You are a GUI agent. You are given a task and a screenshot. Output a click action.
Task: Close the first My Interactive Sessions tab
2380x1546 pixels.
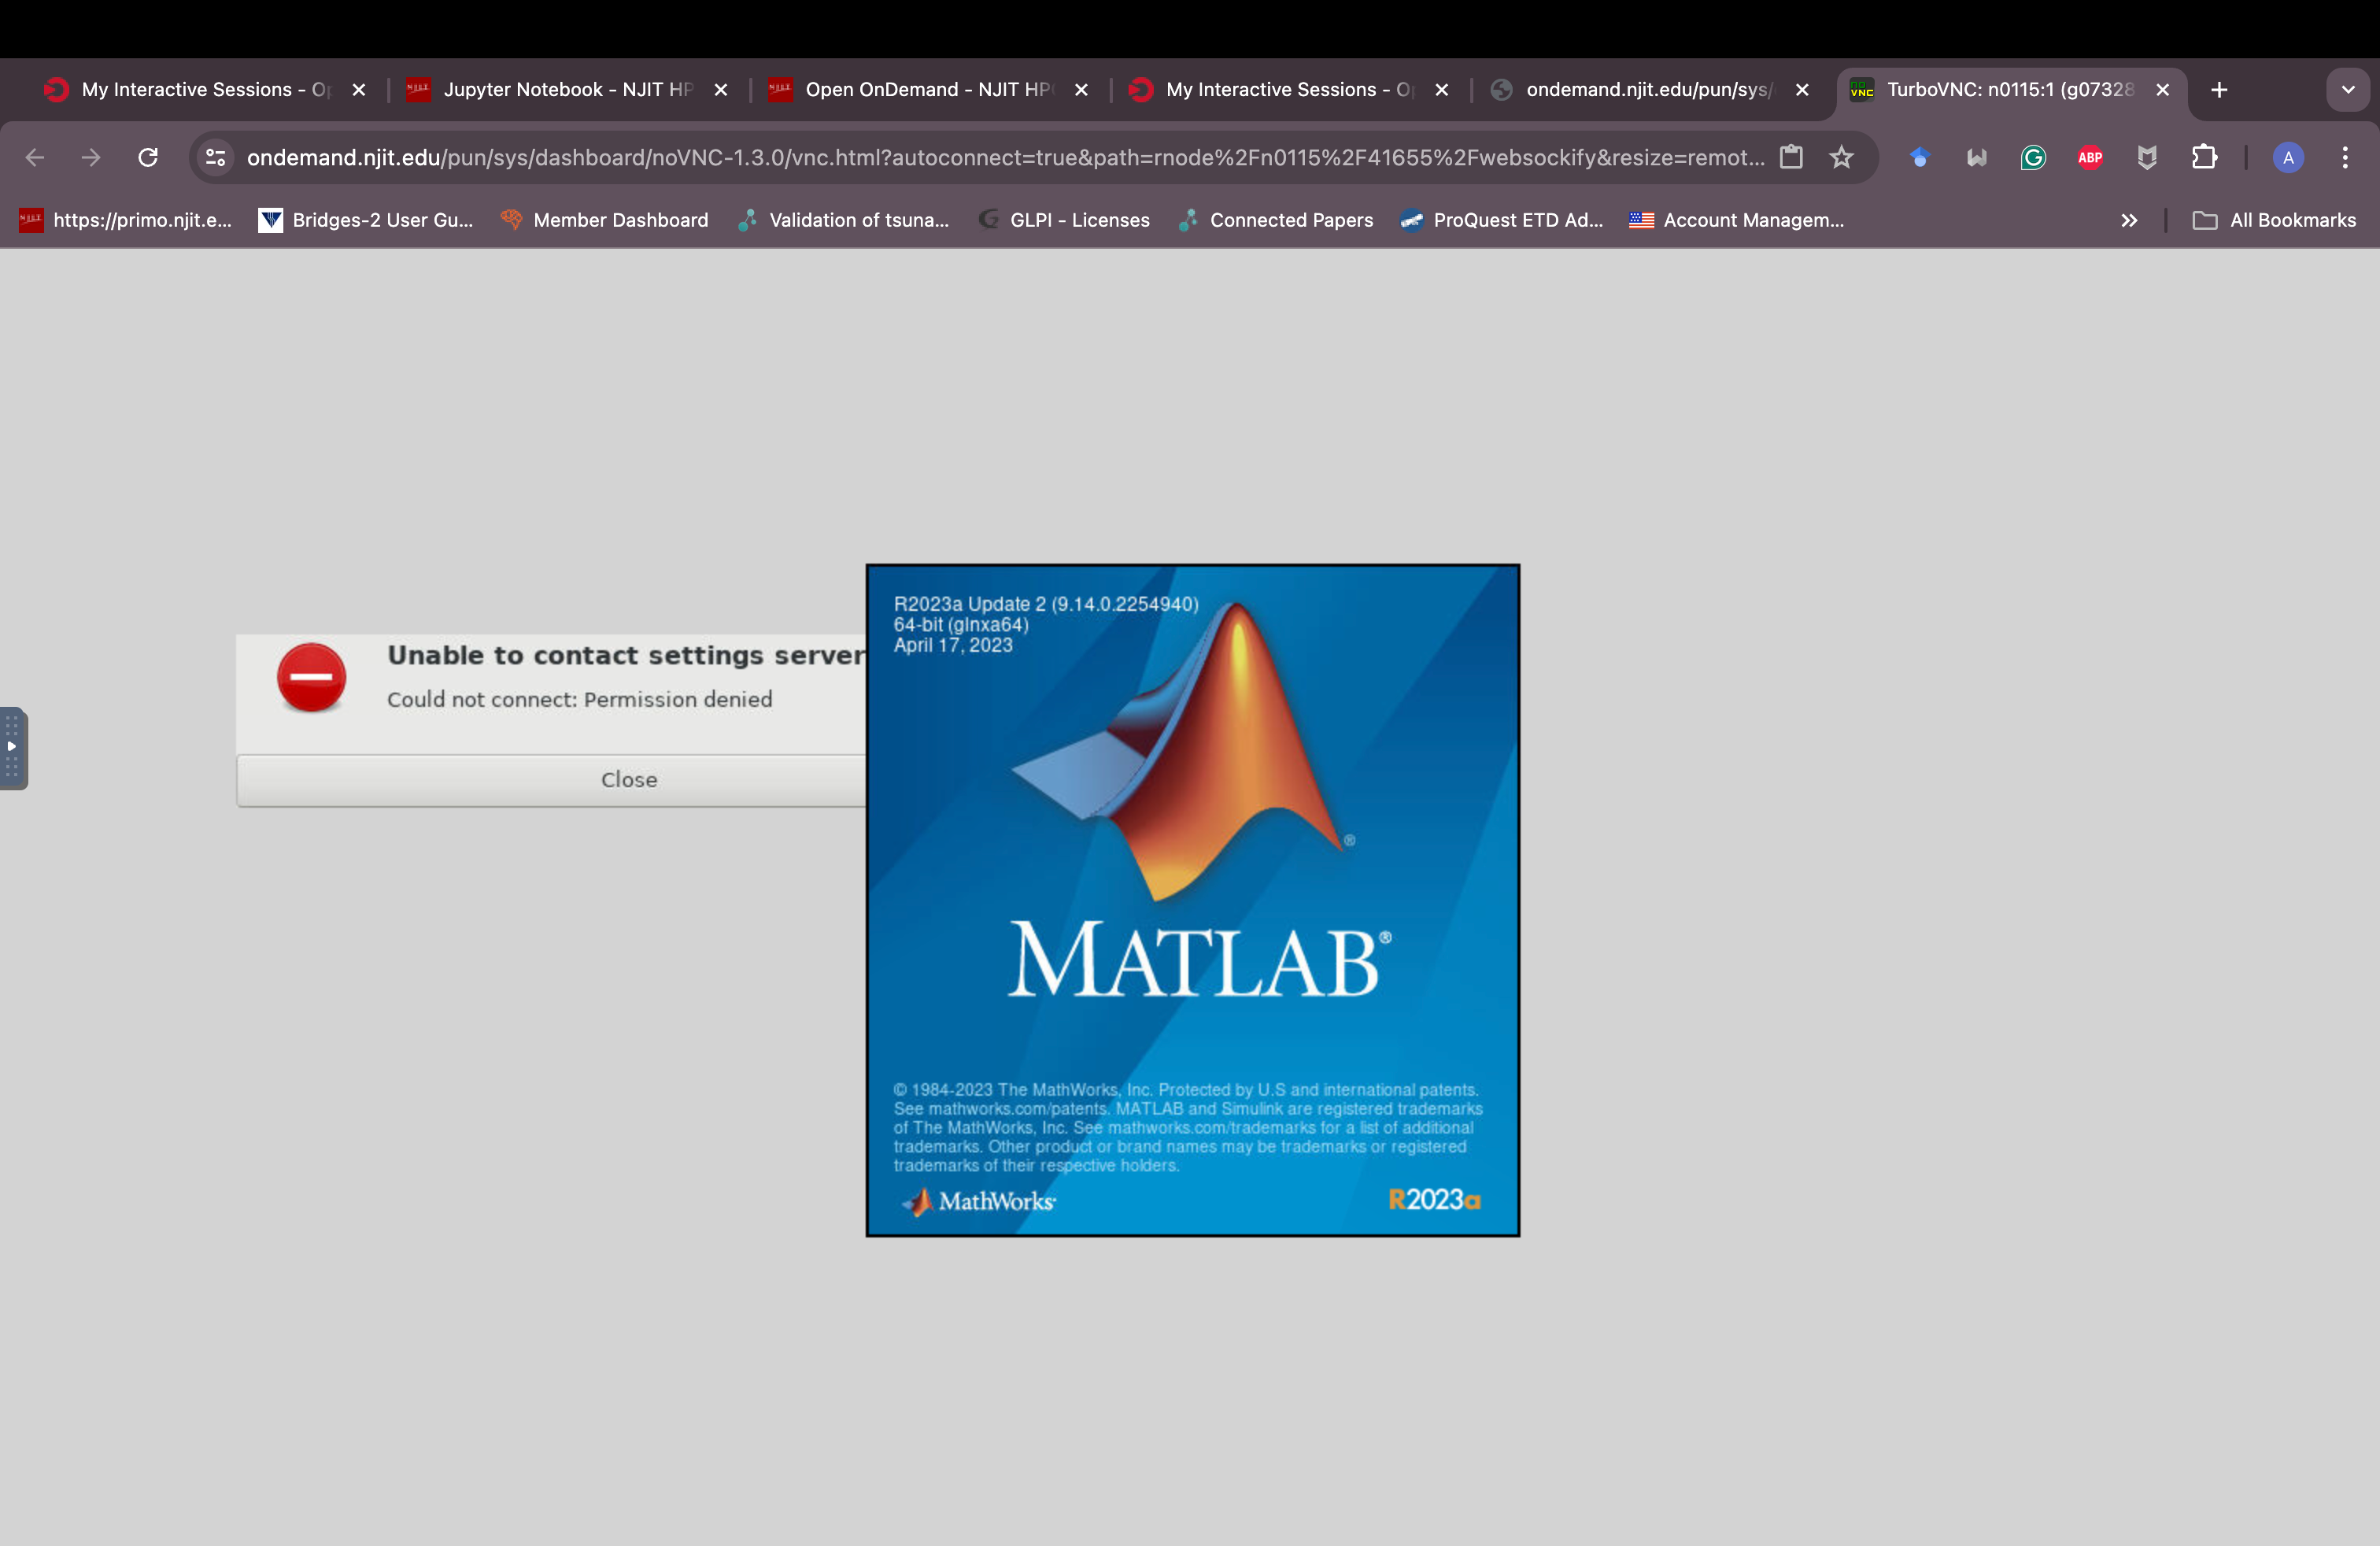coord(358,90)
